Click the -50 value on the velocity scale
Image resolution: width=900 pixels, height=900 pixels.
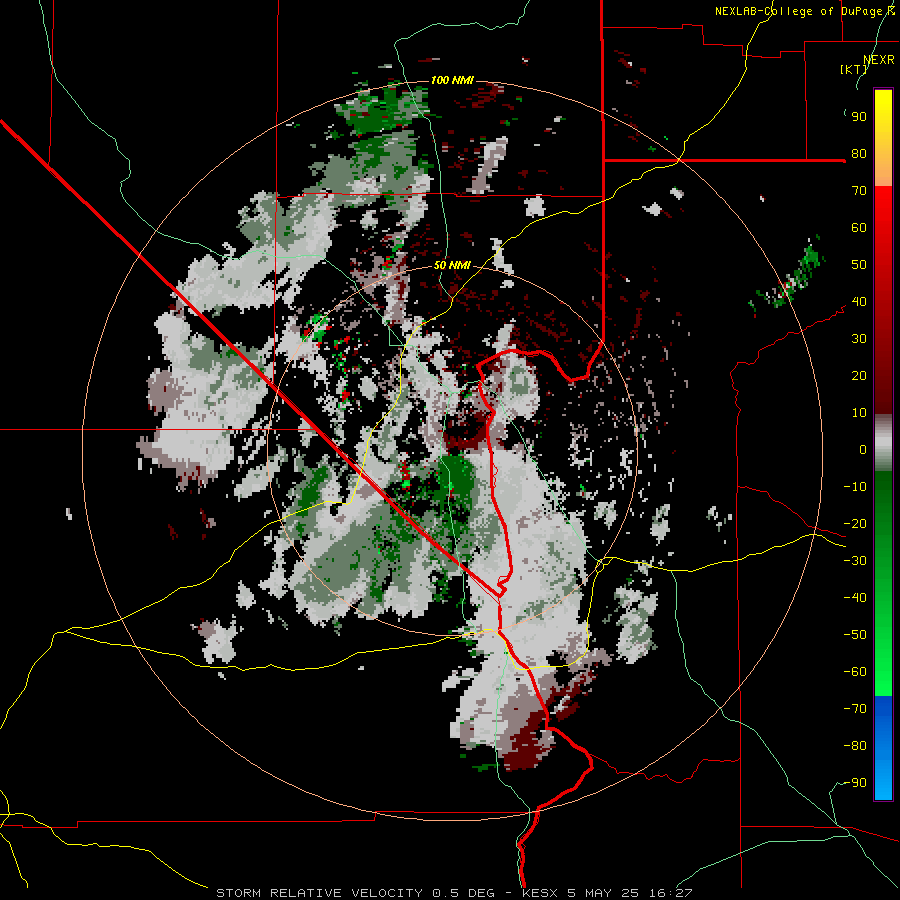(x=855, y=635)
